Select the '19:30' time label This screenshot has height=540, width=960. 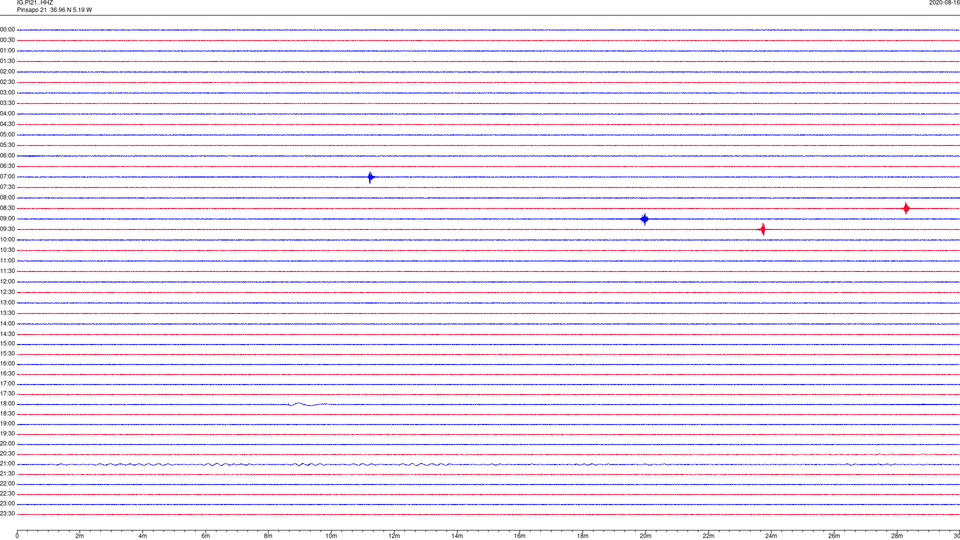[x=7, y=433]
